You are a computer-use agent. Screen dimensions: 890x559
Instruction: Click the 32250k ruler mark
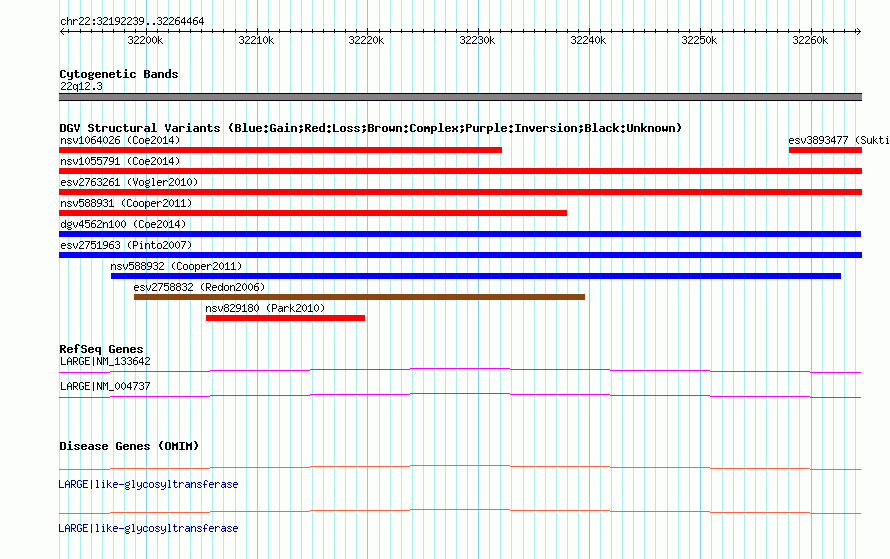tap(699, 40)
